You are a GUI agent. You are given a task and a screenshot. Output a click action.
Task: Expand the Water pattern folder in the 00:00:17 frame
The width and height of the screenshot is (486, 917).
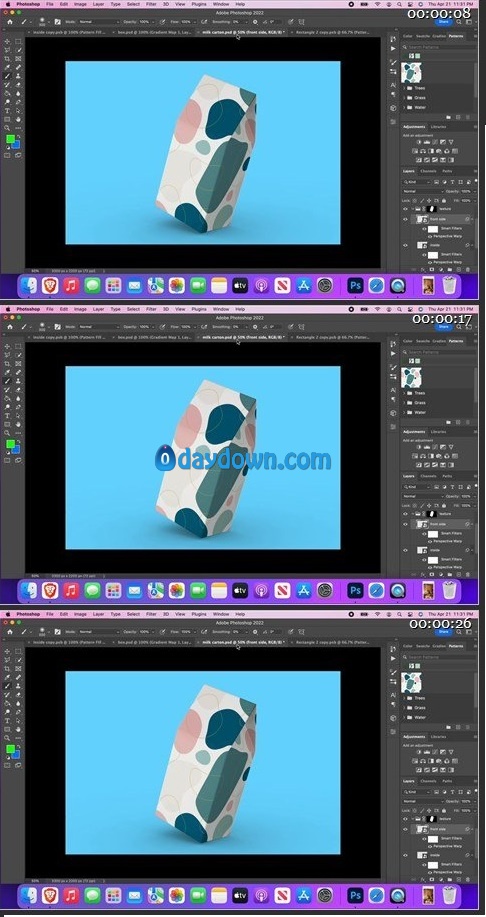click(405, 412)
